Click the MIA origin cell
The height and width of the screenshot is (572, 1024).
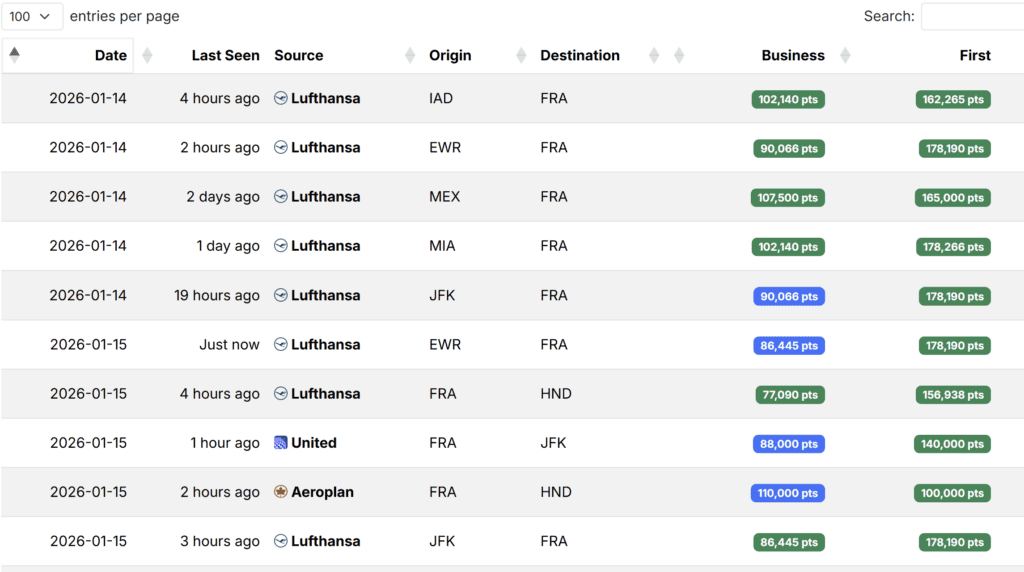(x=442, y=246)
